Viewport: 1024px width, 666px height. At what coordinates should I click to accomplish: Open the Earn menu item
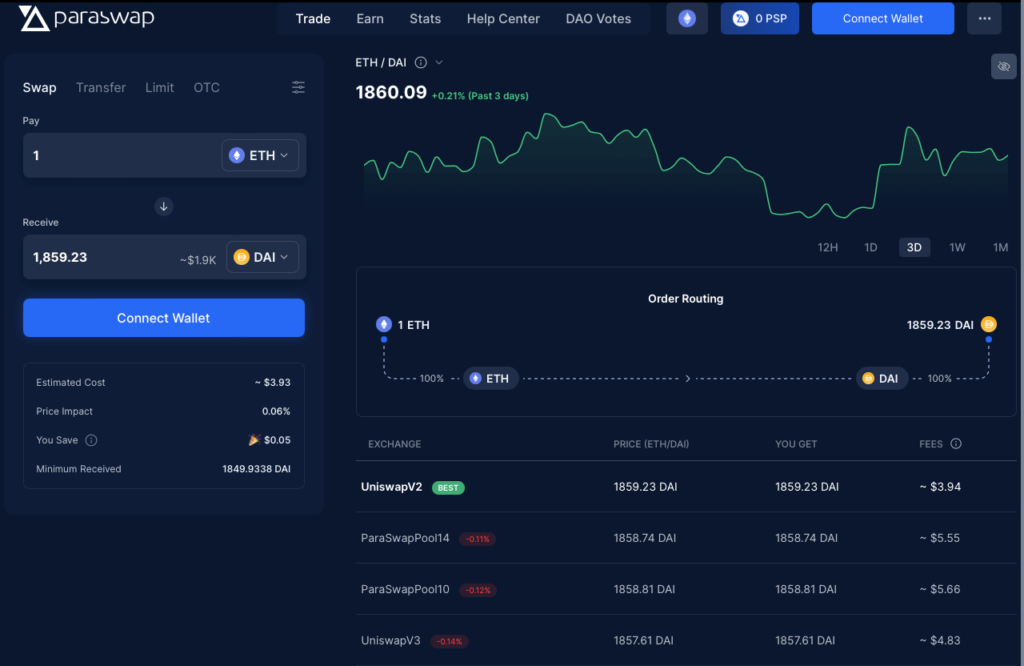tap(369, 19)
